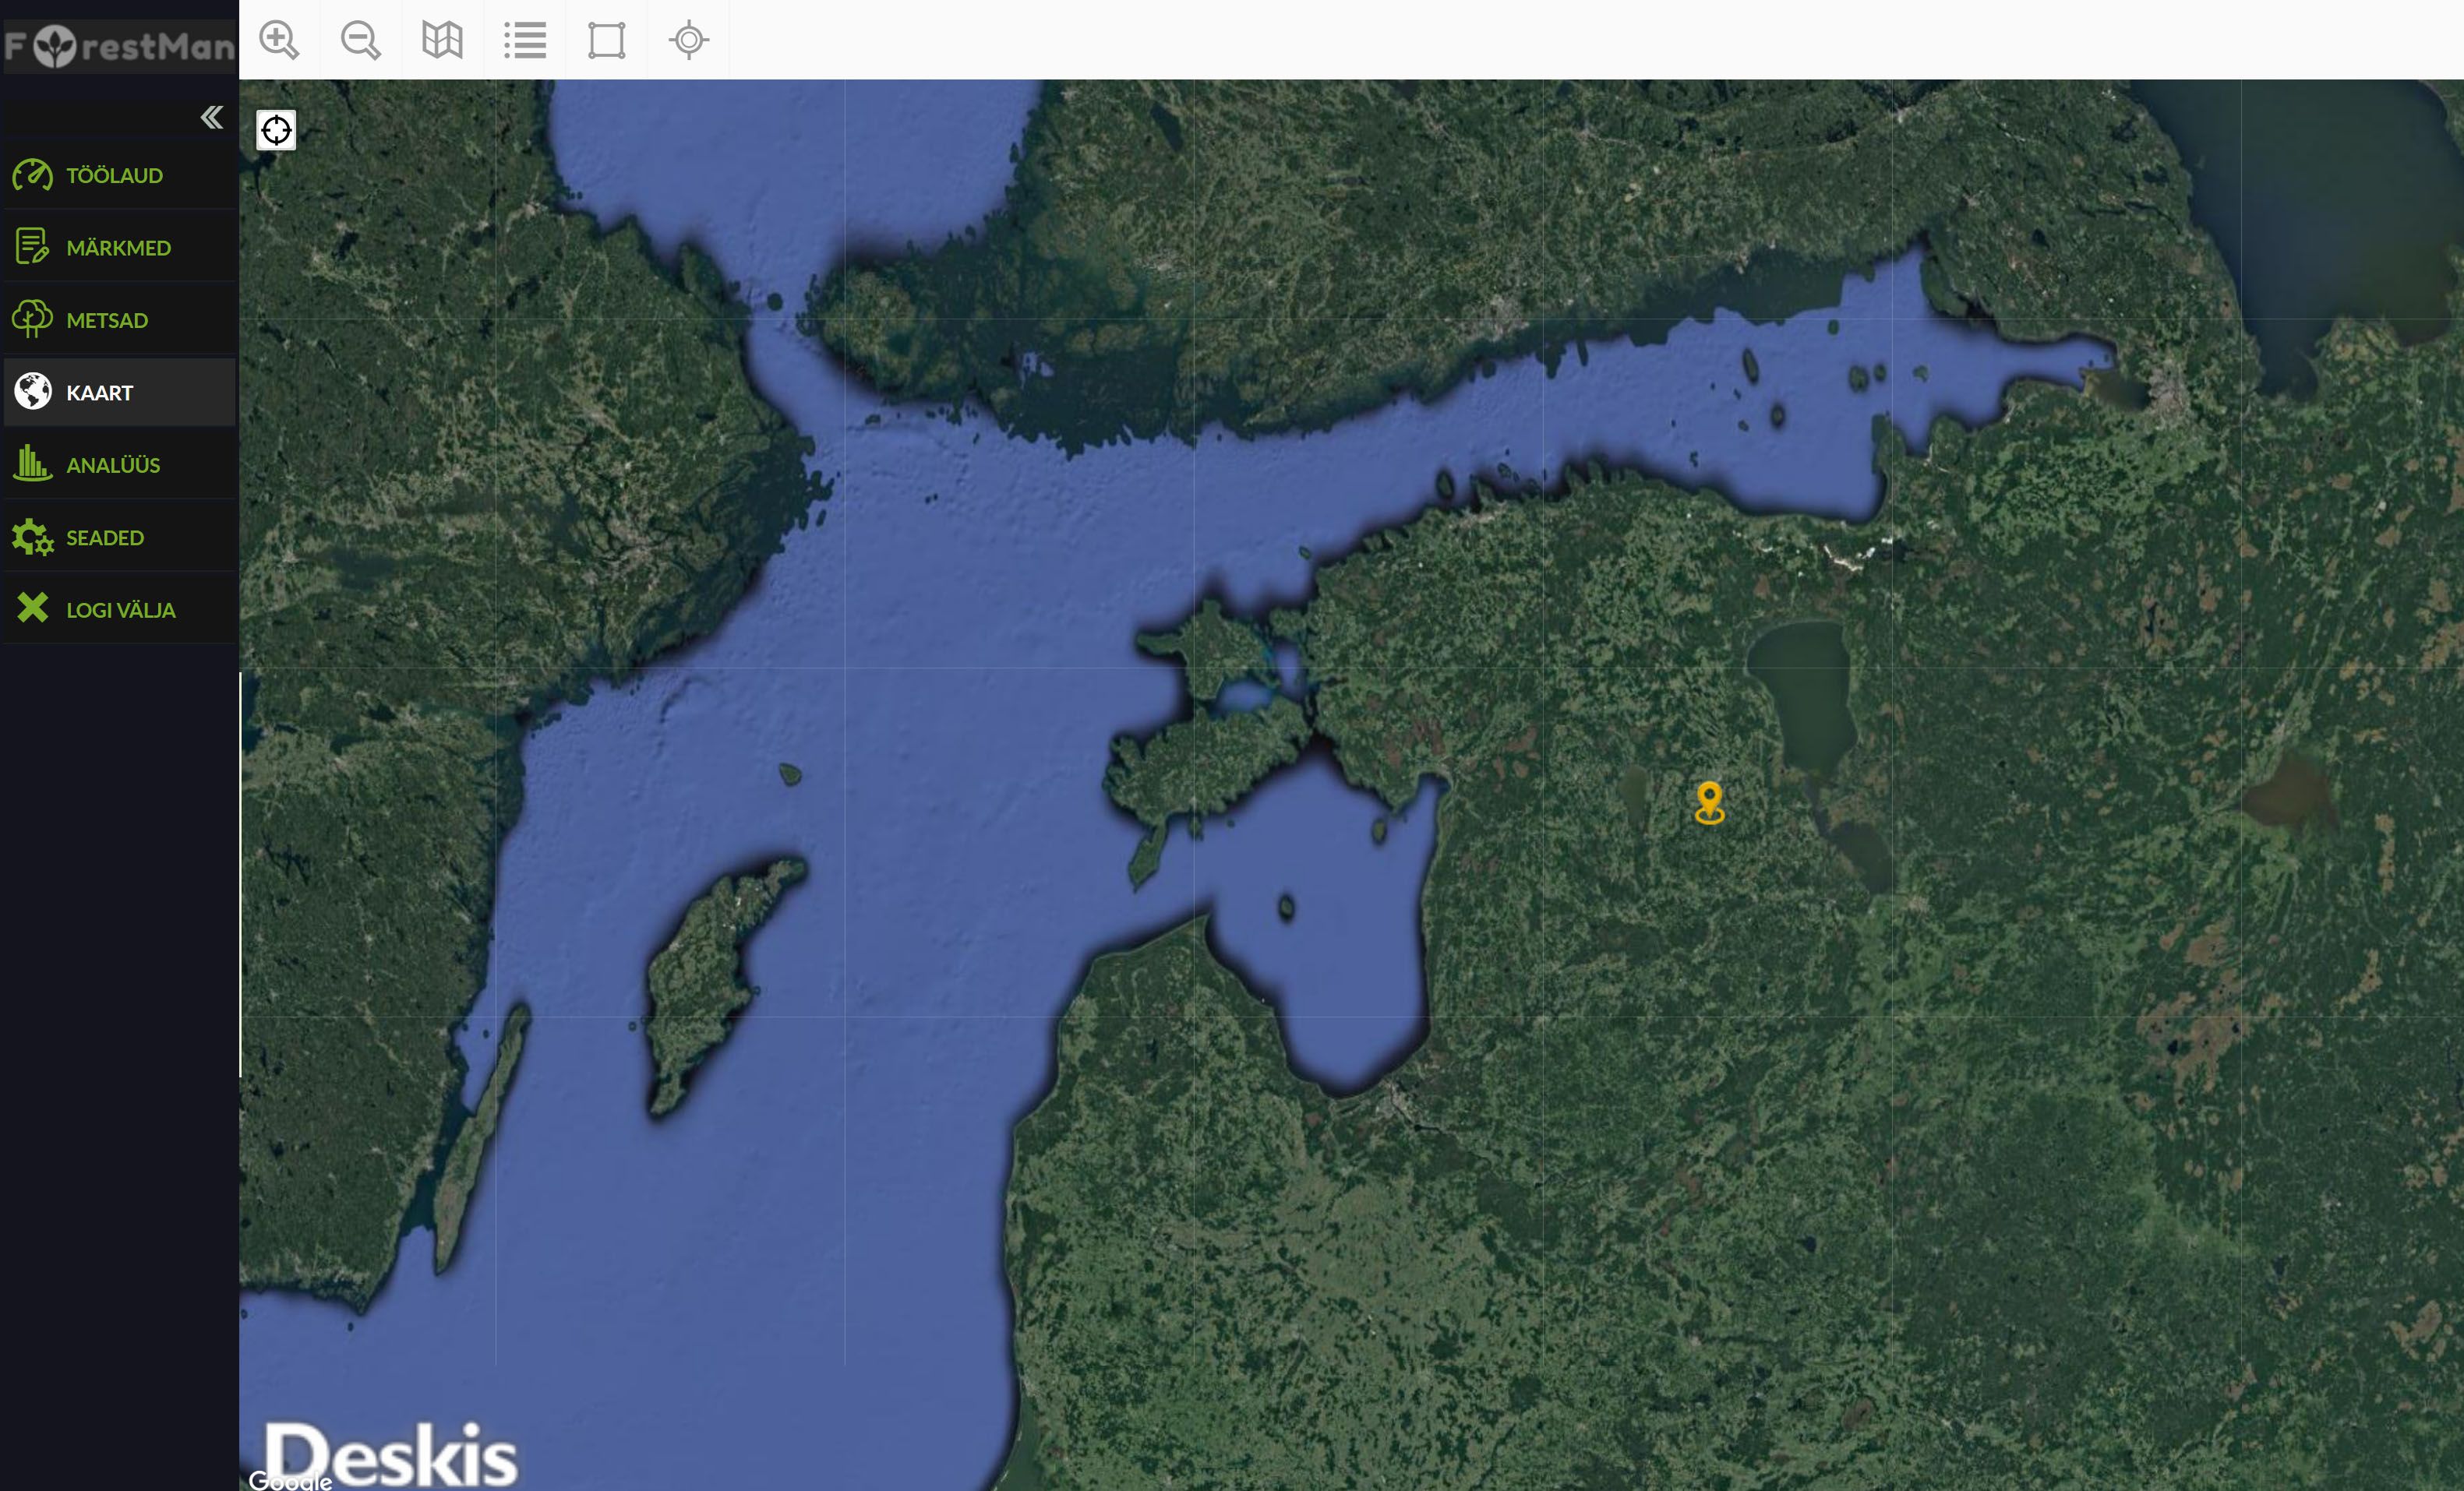Click the zoom in magnifier icon
The height and width of the screenshot is (1491, 2464).
click(279, 40)
